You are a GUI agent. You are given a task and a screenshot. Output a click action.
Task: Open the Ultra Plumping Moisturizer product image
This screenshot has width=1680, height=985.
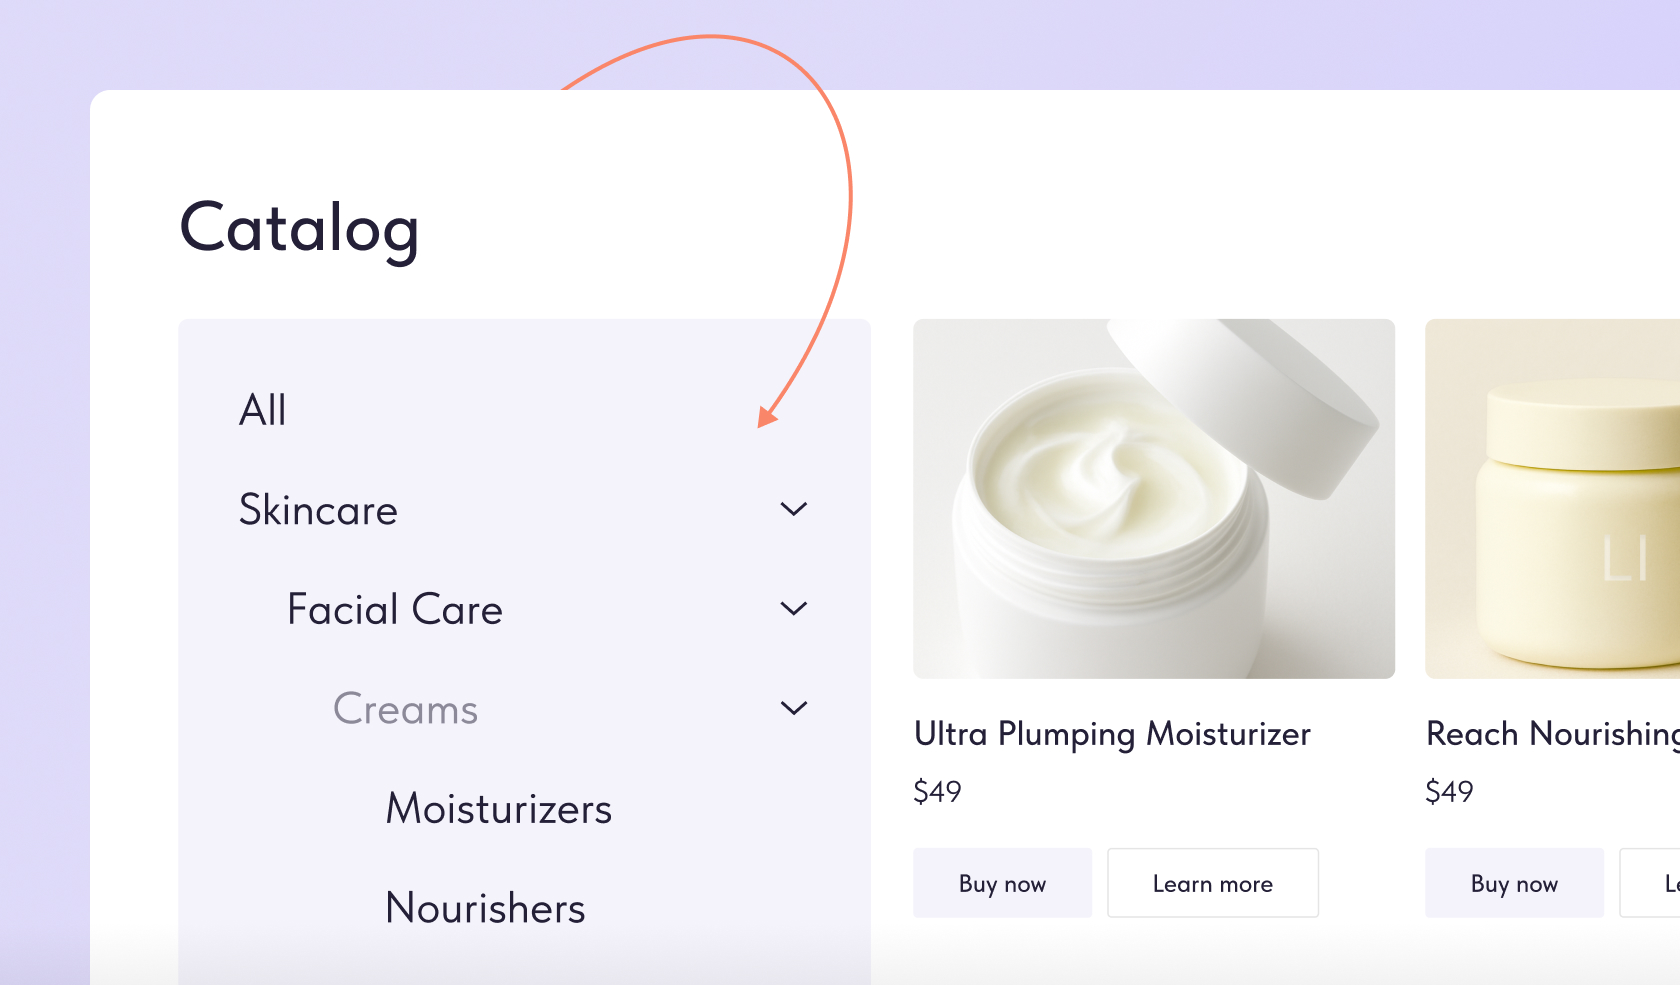(x=1154, y=499)
